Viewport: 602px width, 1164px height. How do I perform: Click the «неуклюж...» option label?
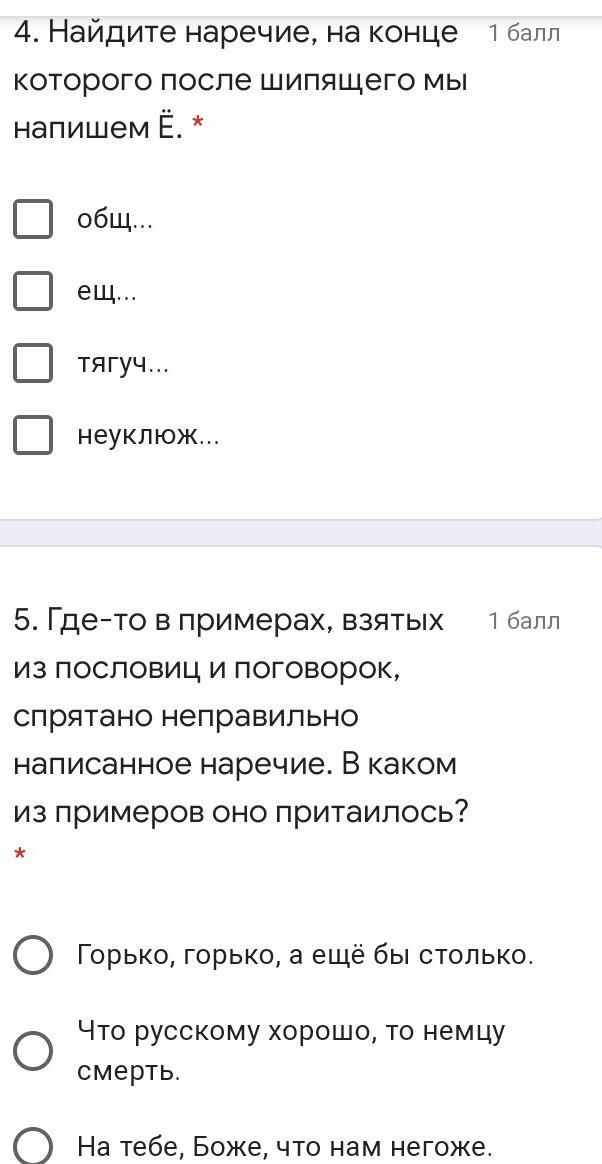coord(148,436)
